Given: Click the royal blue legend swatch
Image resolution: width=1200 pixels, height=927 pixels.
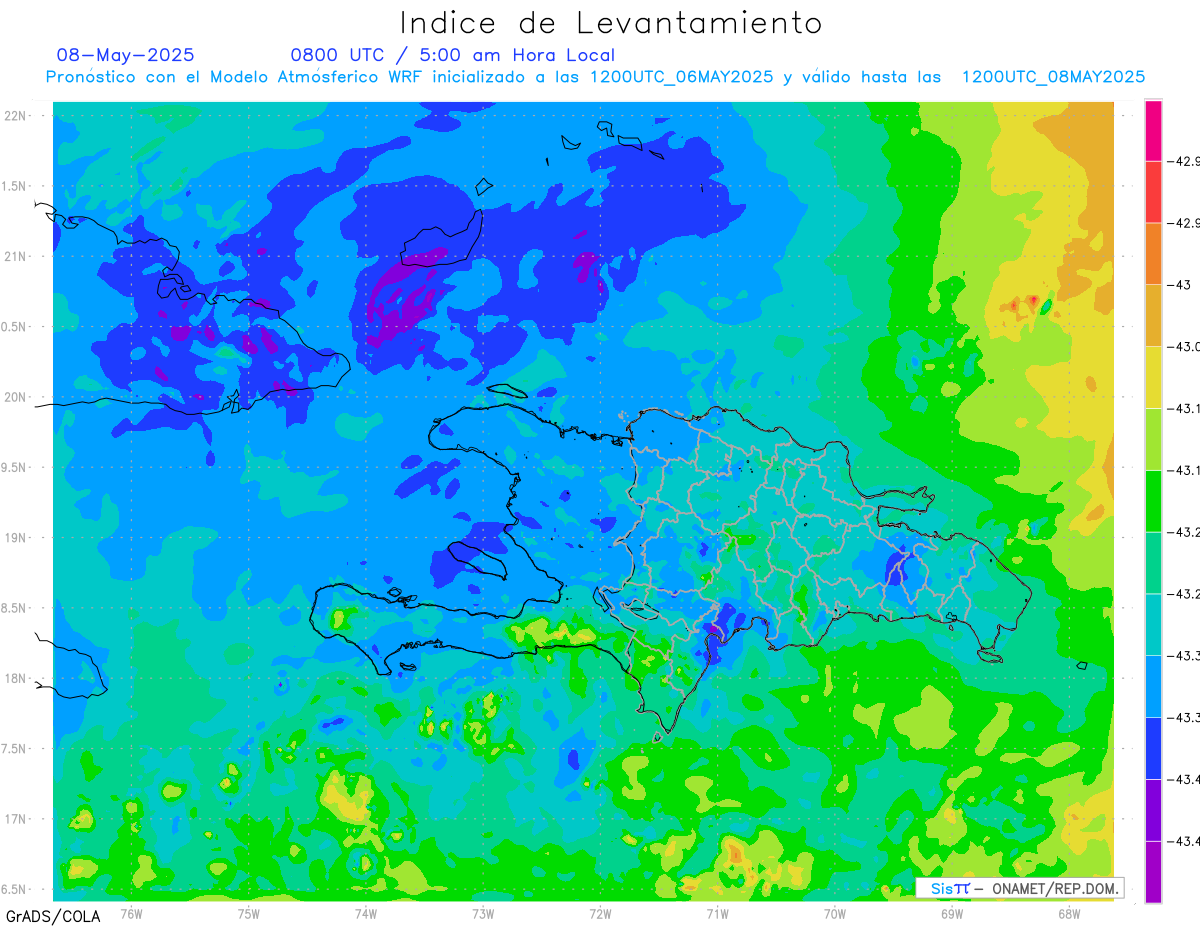Looking at the screenshot, I should 1153,748.
